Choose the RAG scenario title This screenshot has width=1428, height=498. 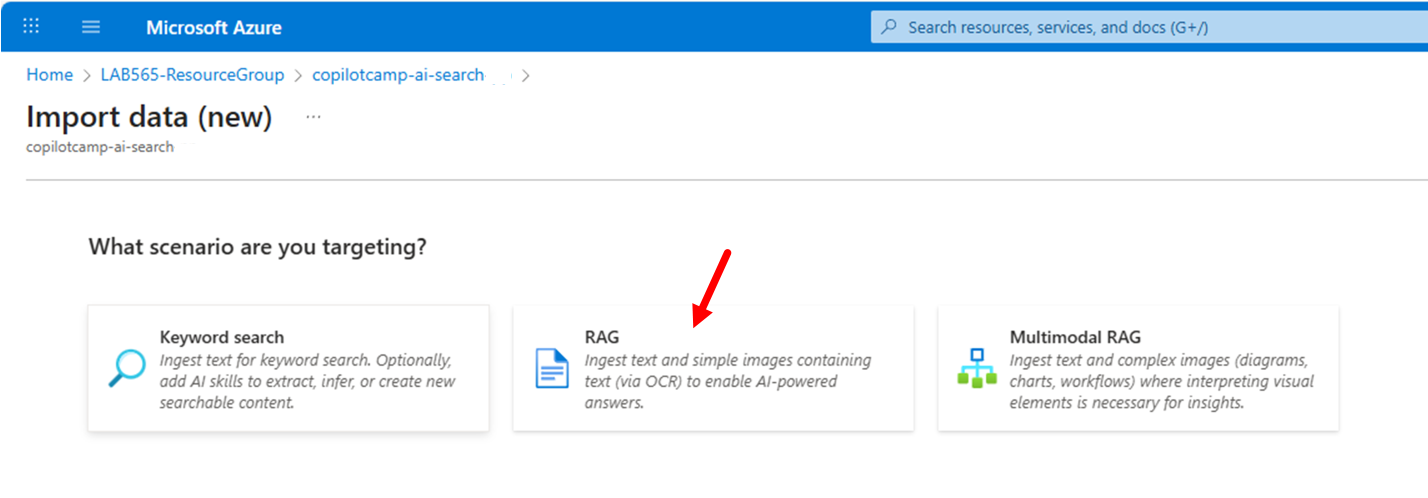(602, 337)
